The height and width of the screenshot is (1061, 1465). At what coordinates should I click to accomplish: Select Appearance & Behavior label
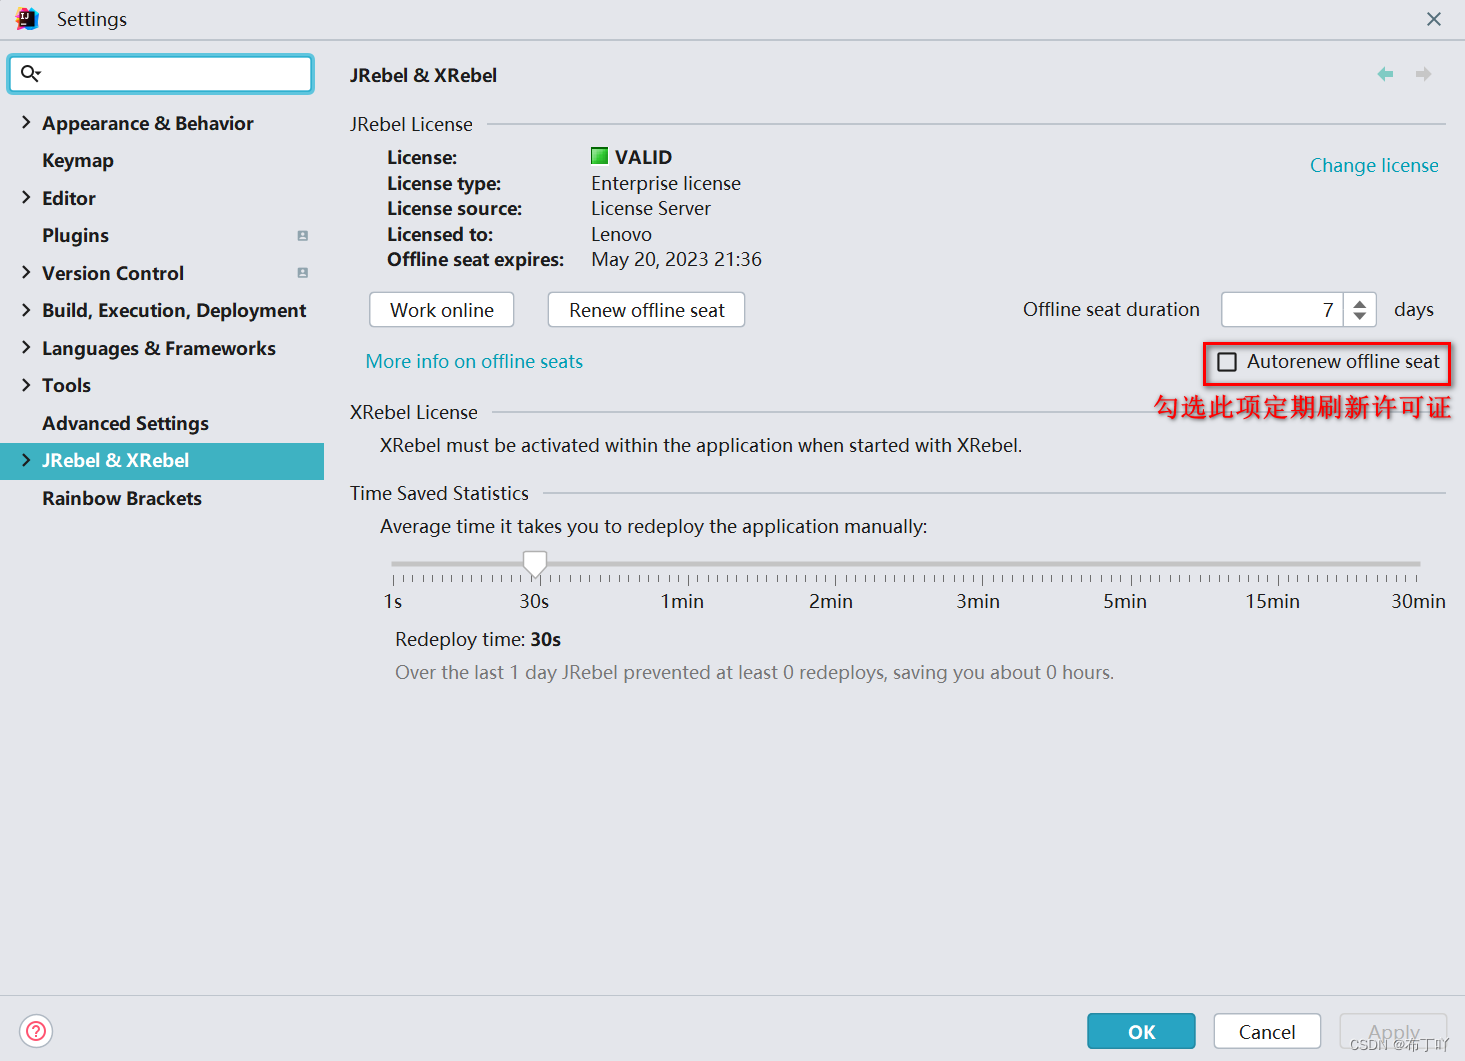[148, 123]
